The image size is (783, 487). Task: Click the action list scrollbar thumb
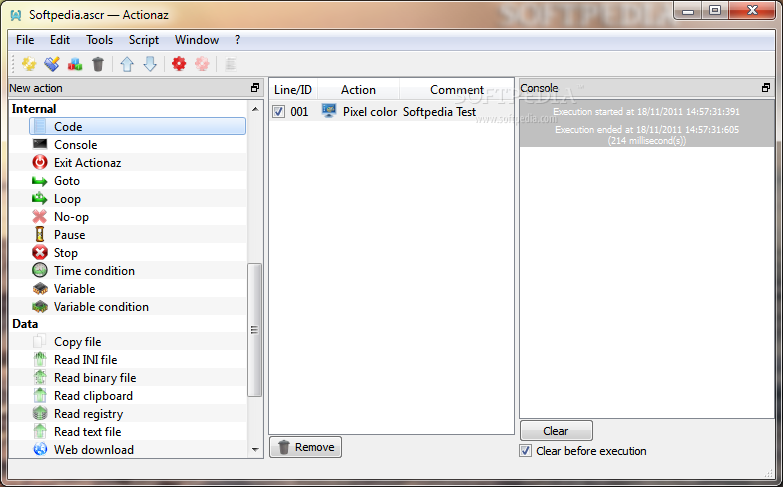point(255,330)
